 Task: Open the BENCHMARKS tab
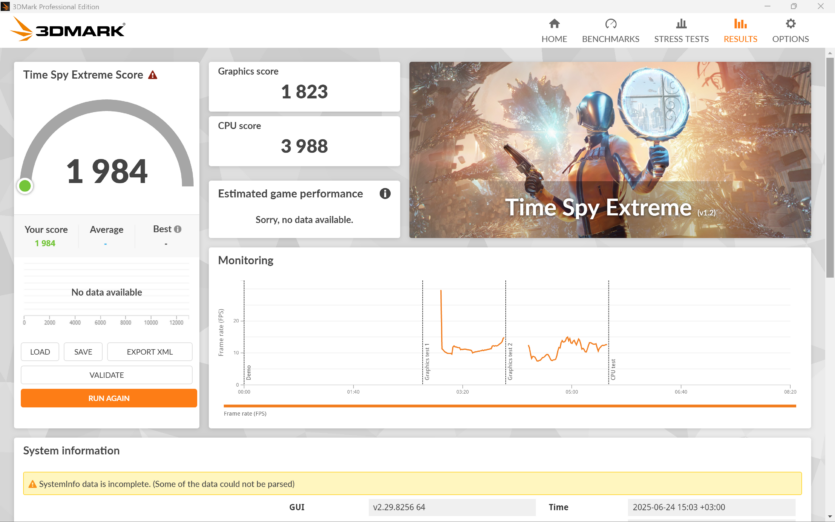(610, 30)
